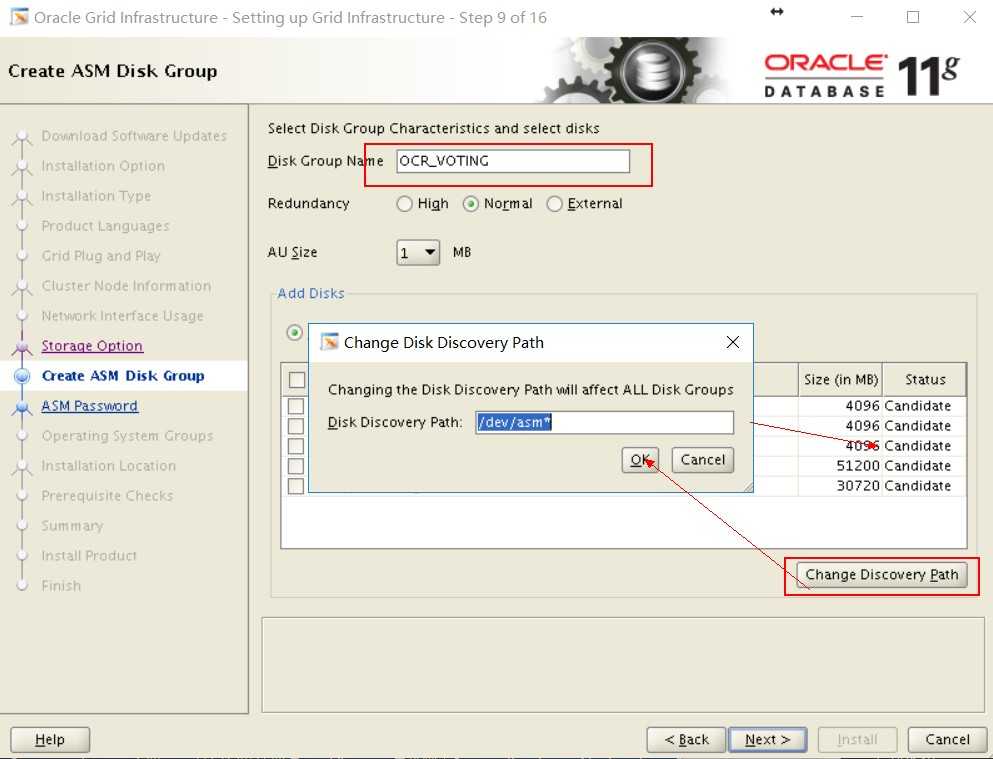Proceed with the Next button

coord(768,739)
